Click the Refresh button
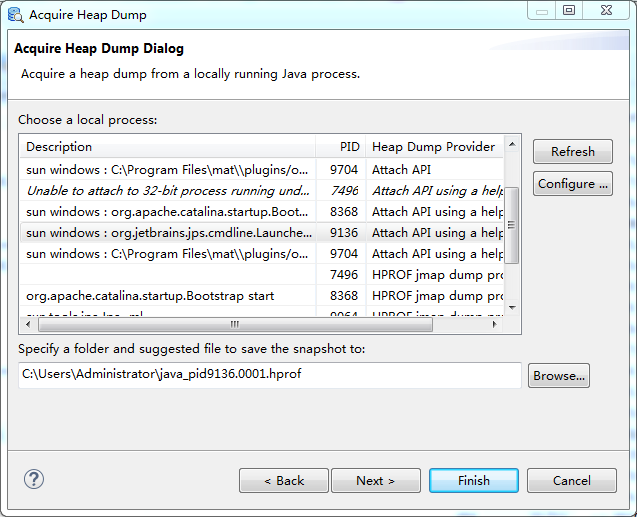Viewport: 637px width, 517px height. (572, 151)
